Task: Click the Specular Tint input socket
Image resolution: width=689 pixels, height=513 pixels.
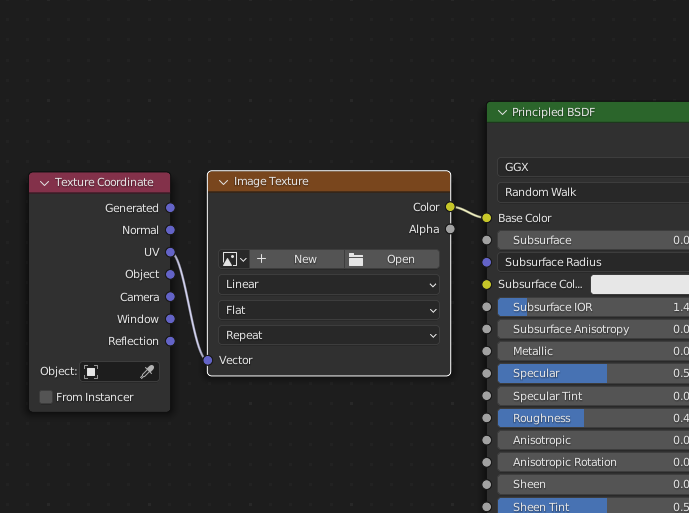Action: click(486, 396)
